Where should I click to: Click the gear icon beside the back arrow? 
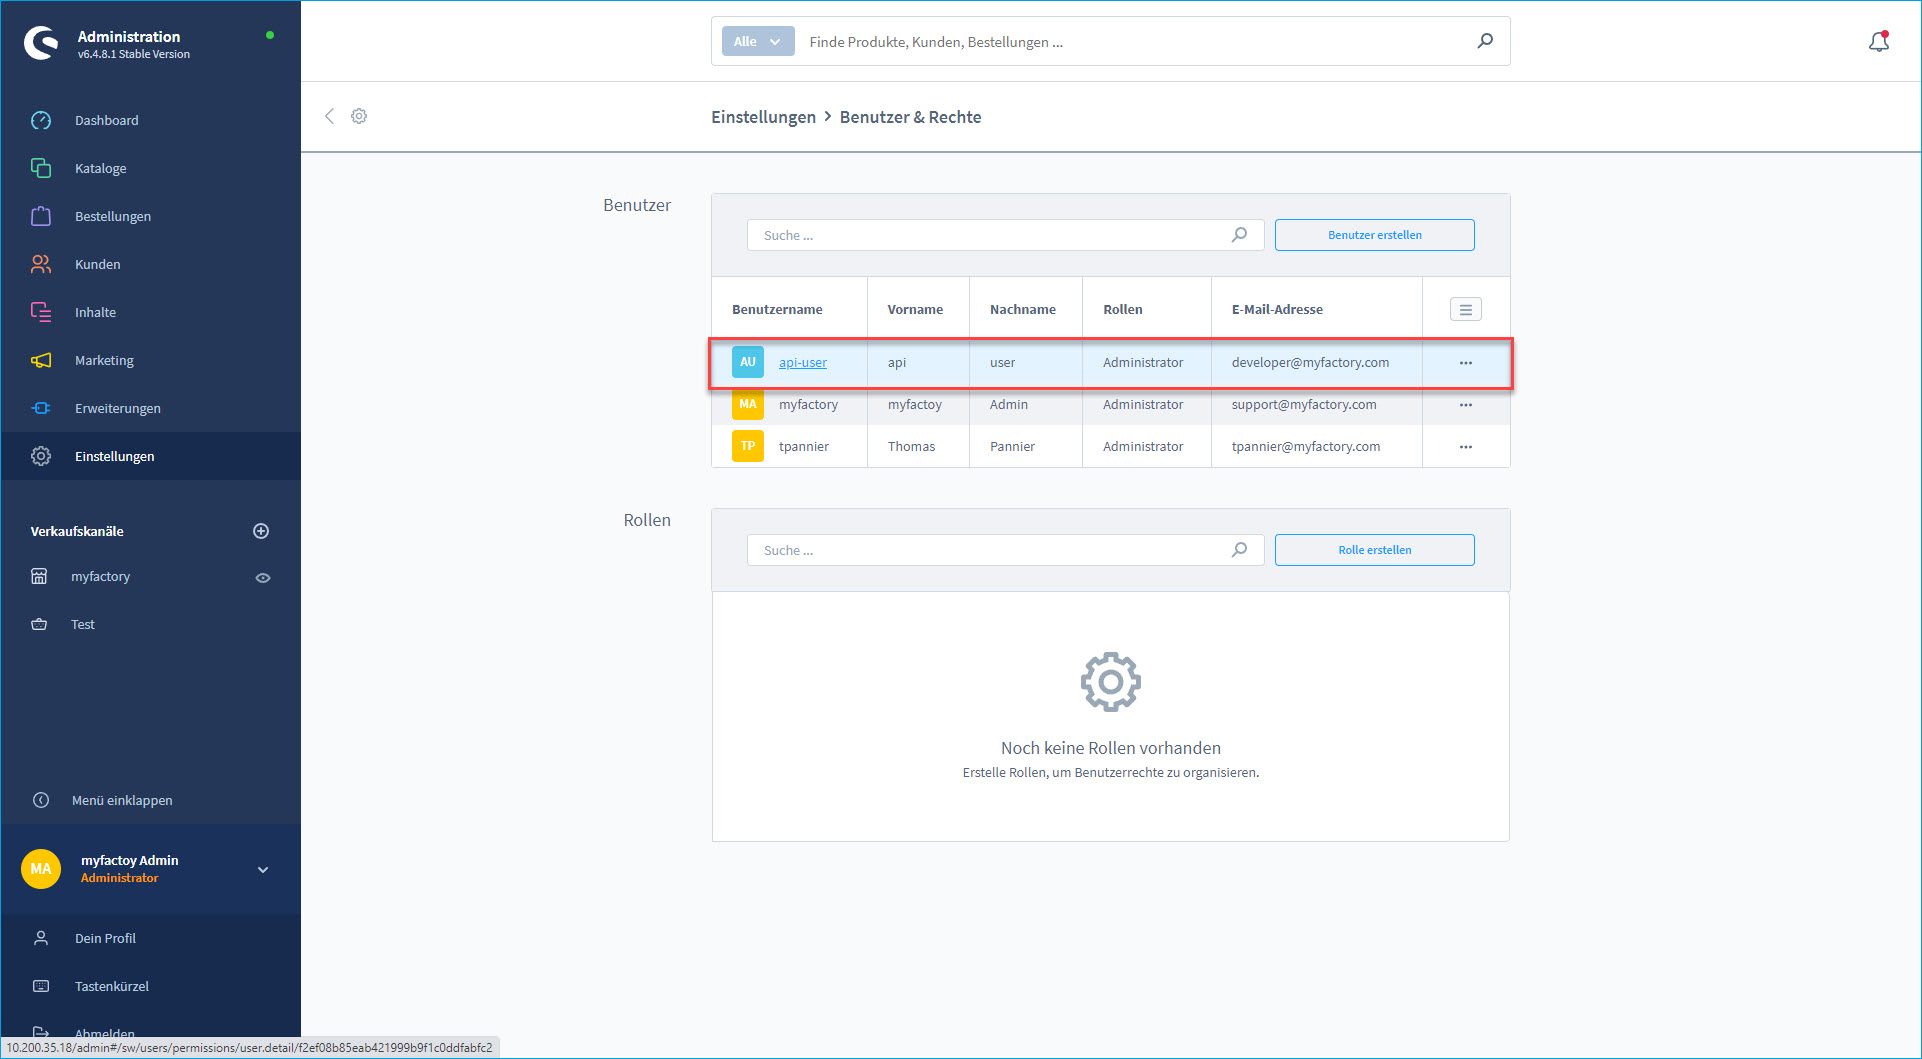[359, 116]
